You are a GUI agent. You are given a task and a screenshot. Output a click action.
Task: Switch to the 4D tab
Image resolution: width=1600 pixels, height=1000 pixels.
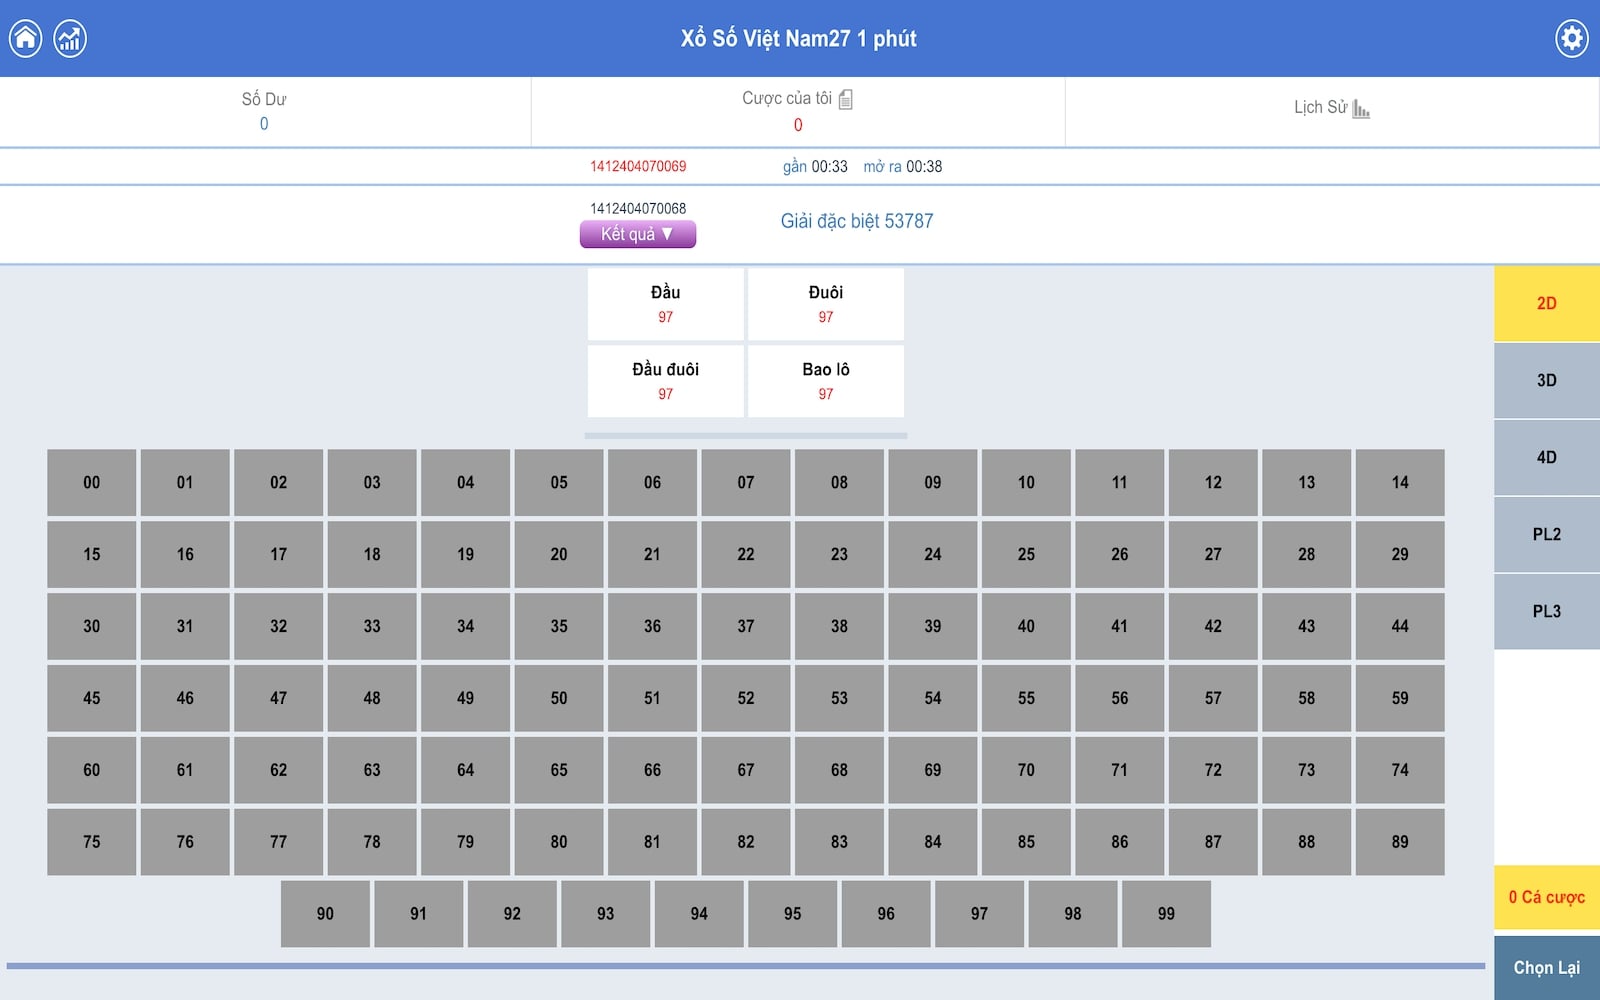1547,458
